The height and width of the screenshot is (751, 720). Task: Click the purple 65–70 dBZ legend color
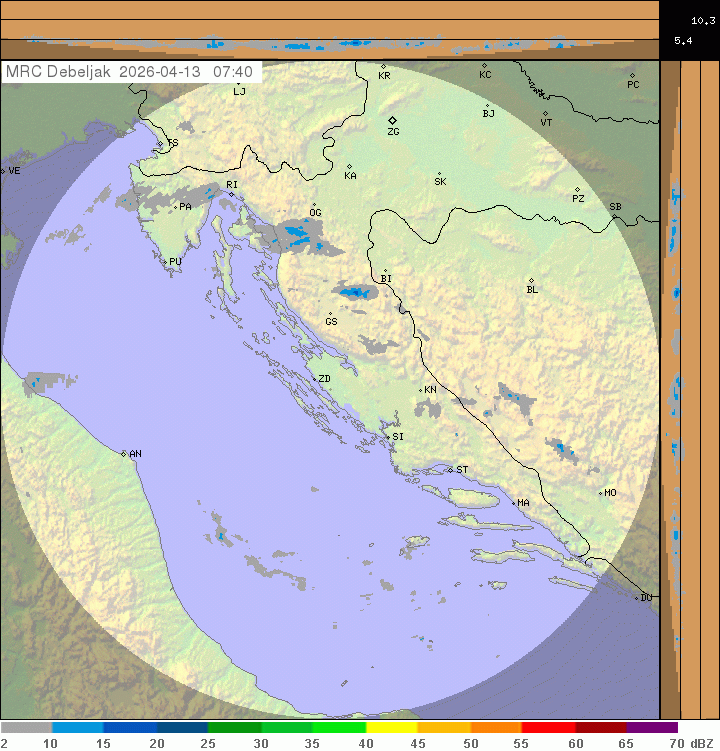(652, 728)
